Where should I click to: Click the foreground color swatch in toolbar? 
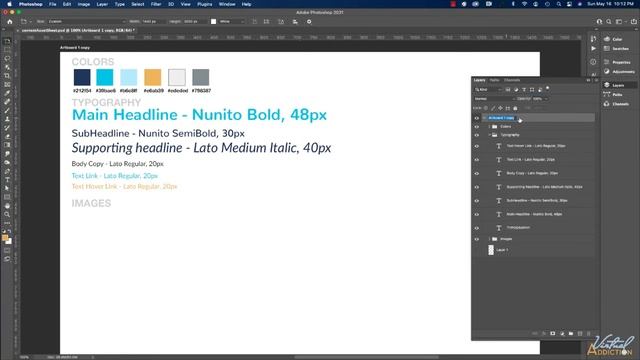5,238
